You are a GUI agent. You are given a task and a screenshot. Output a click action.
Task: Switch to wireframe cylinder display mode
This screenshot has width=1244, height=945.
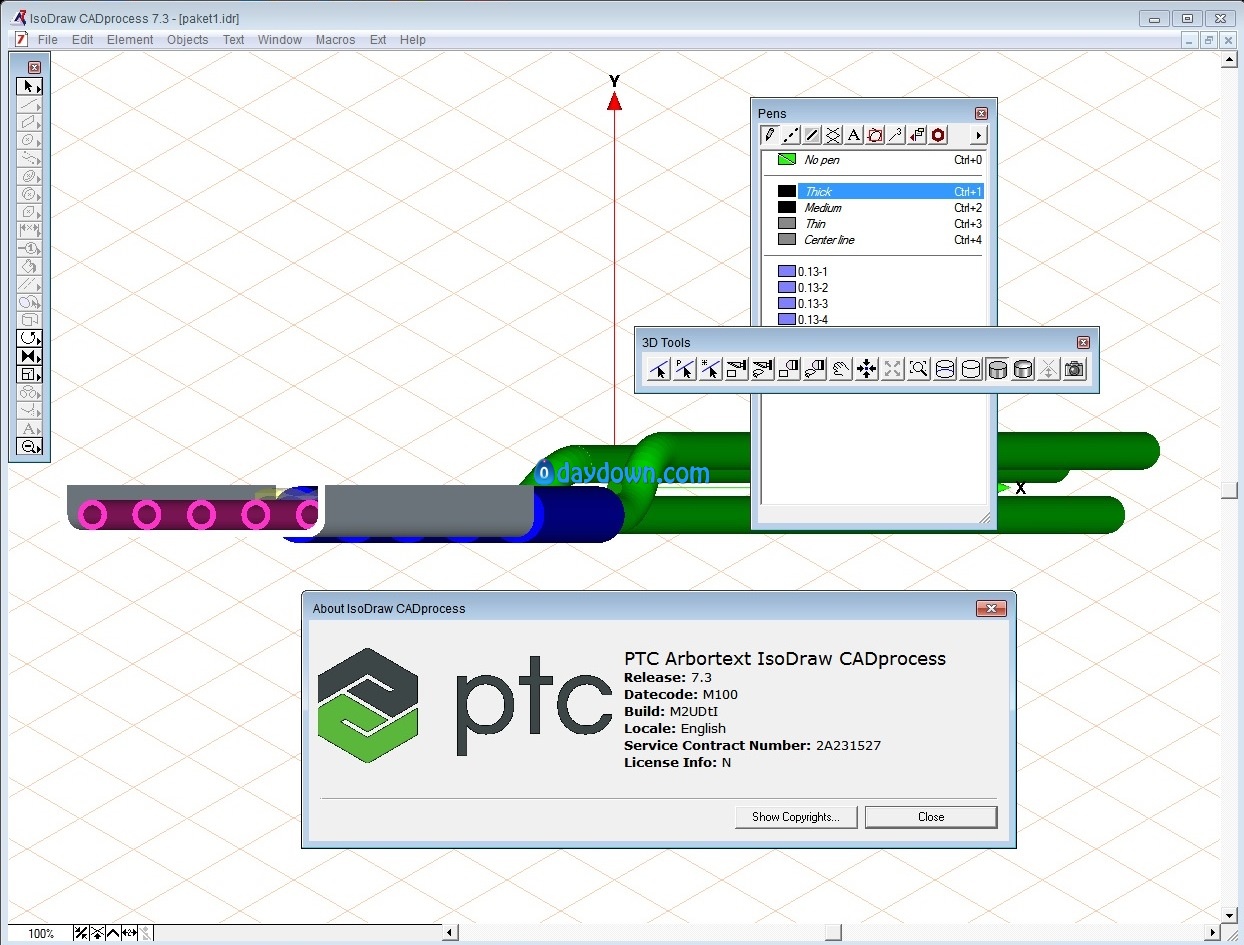(944, 370)
